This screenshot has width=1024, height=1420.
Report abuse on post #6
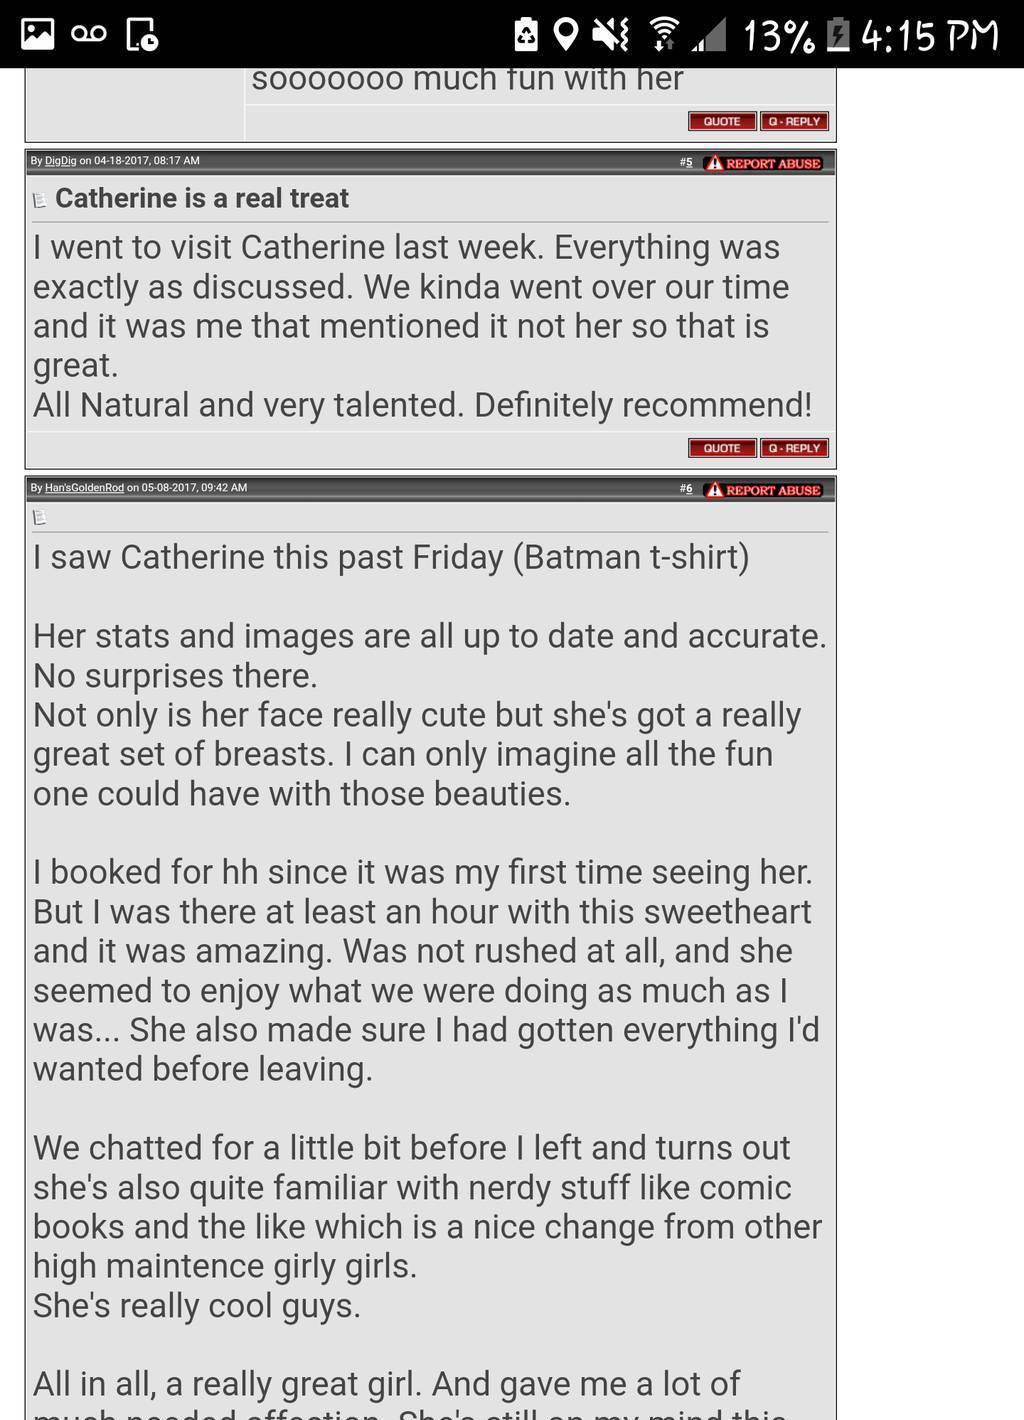764,490
